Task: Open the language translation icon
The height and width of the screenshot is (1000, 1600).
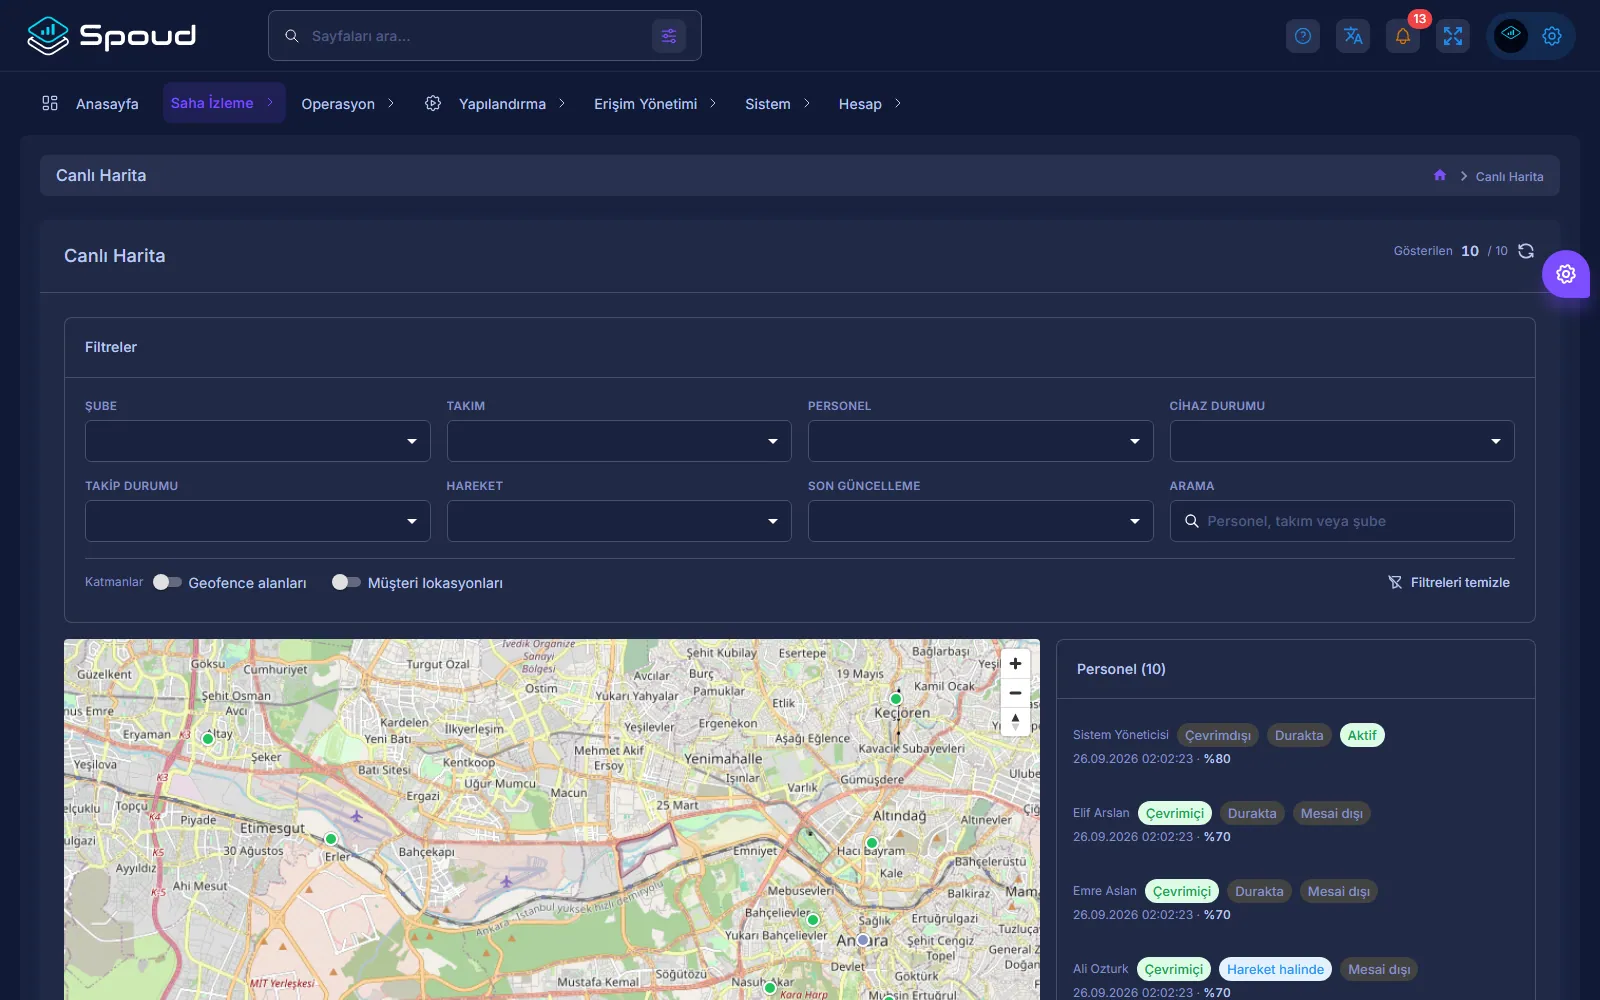Action: point(1353,36)
